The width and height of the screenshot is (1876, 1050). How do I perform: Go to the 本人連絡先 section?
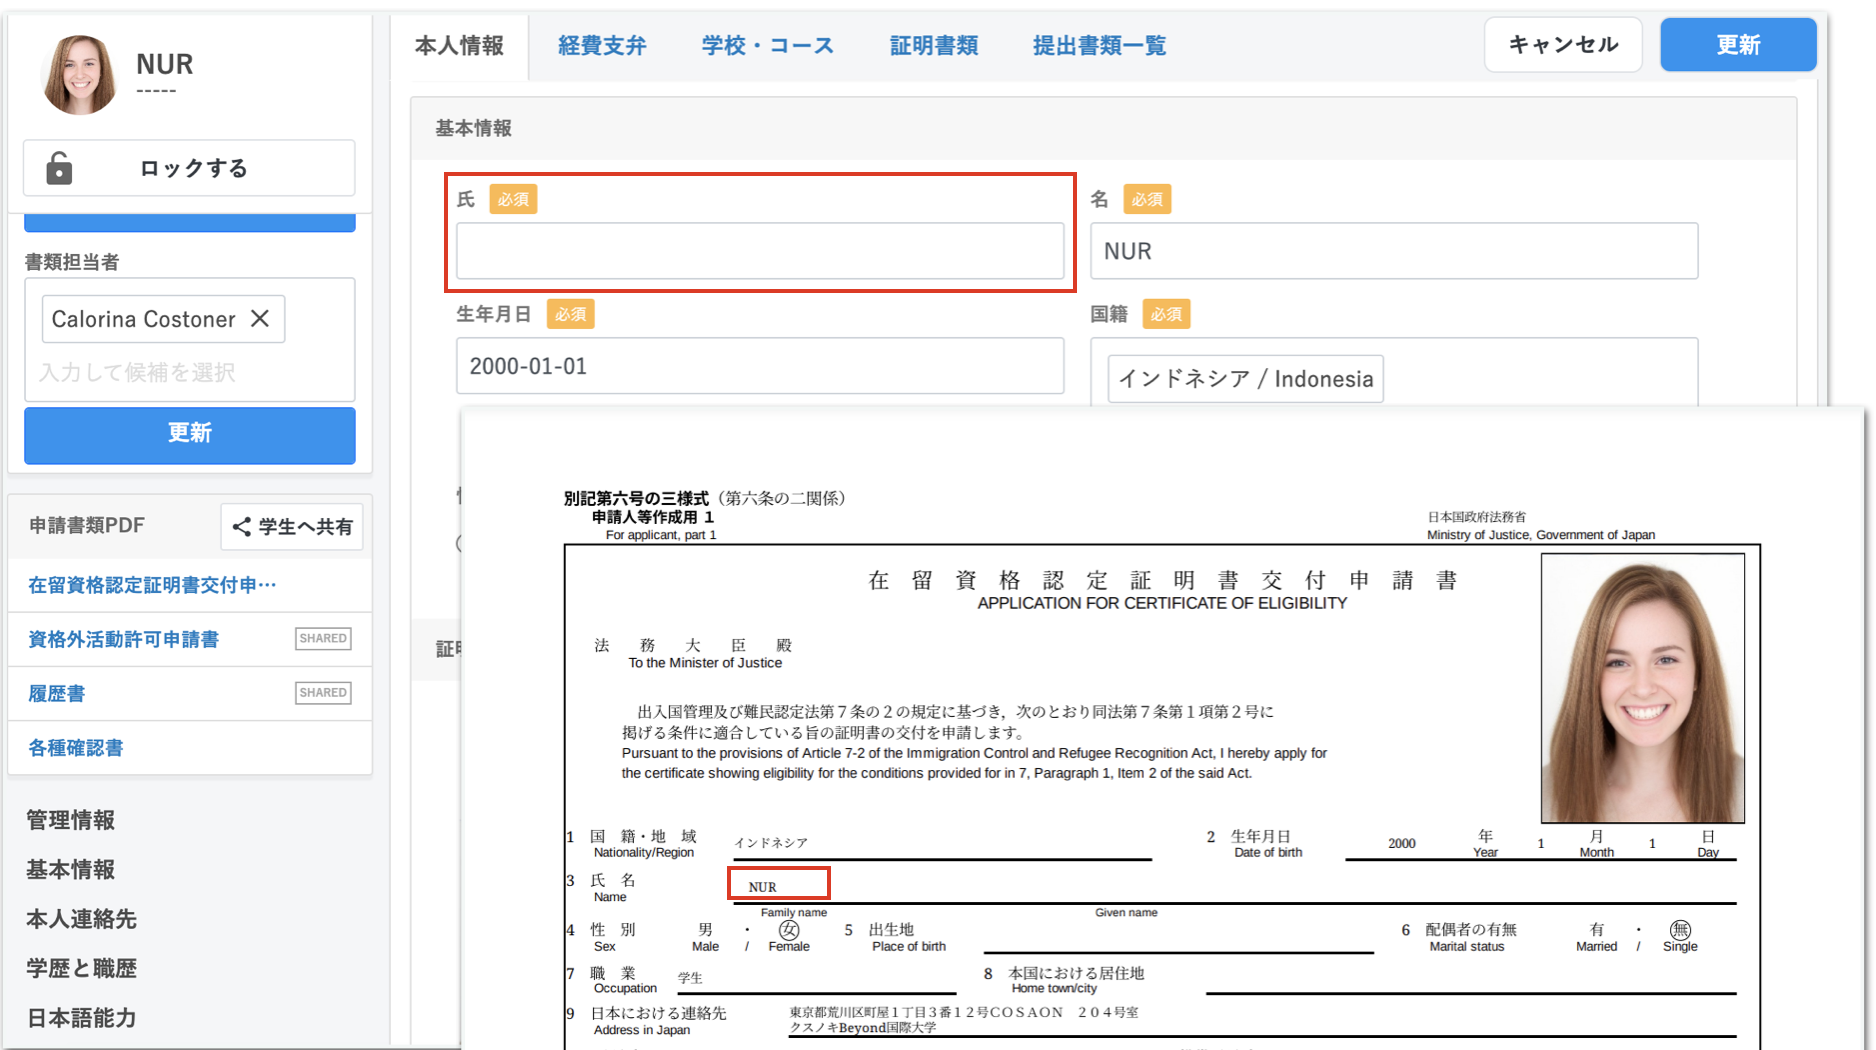pos(81,919)
